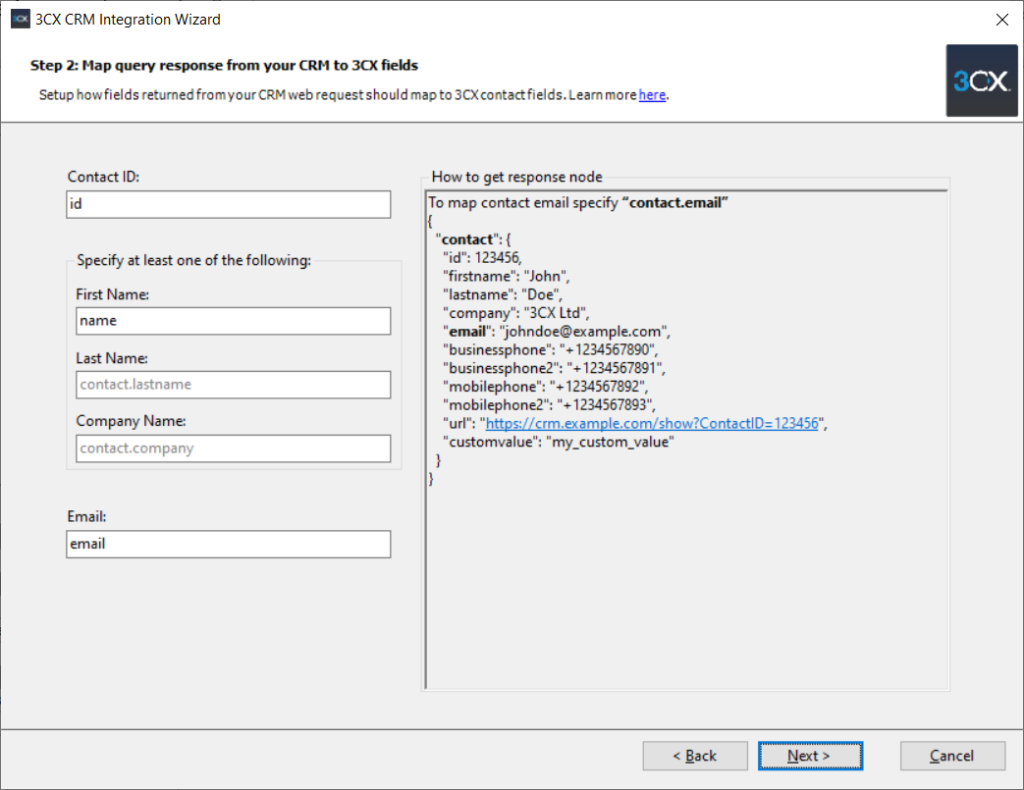Click the First Name label

112,294
